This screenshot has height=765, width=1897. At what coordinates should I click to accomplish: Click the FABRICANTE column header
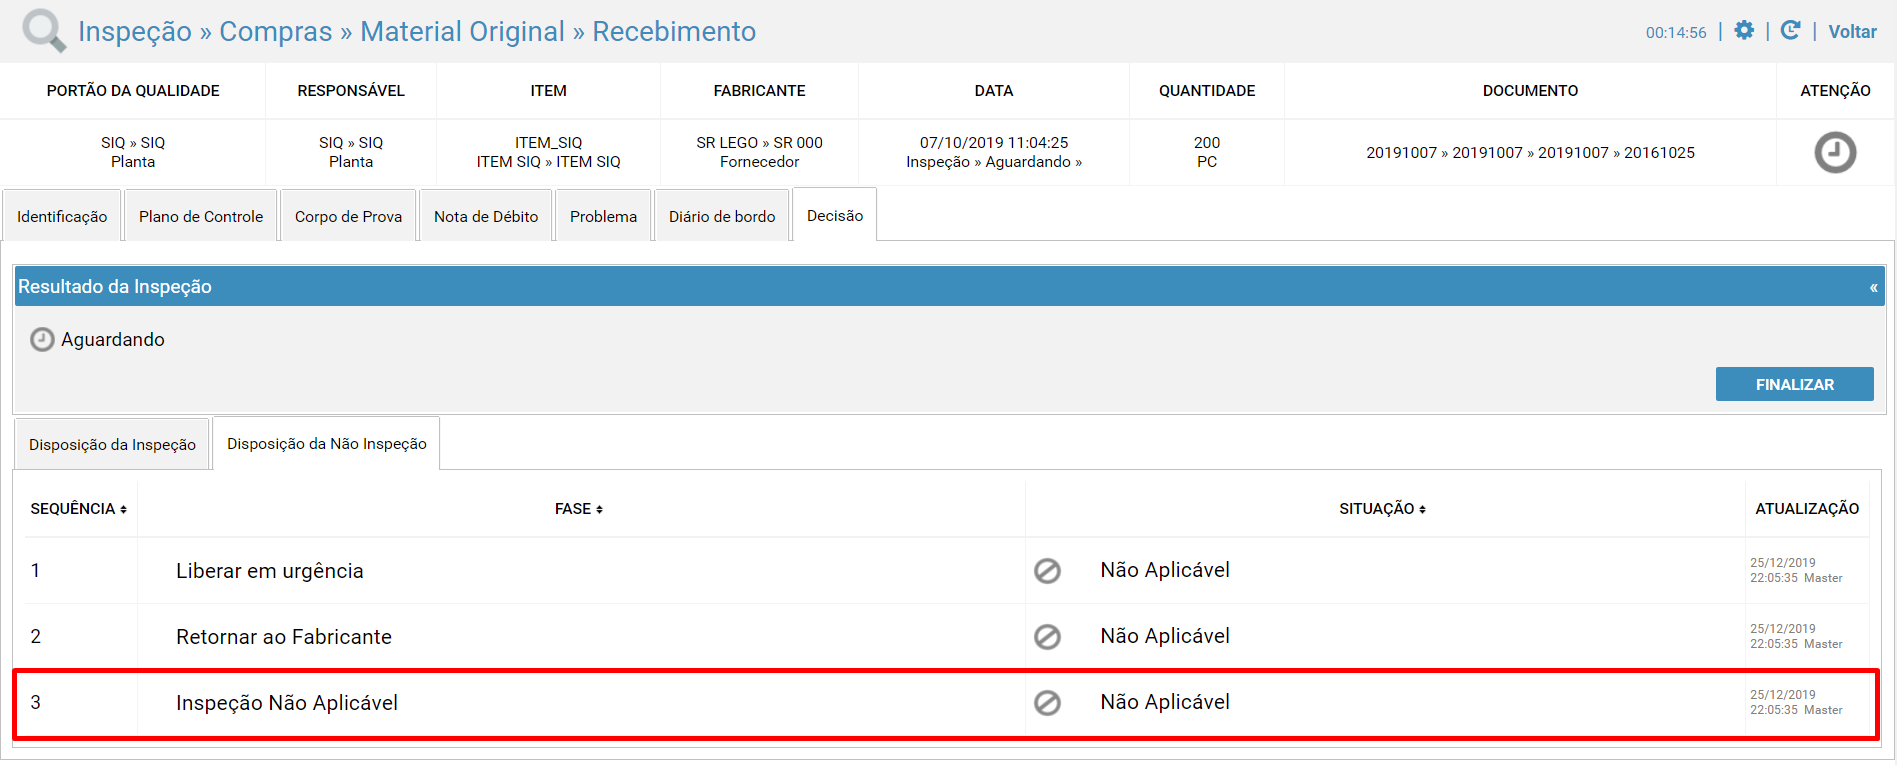pos(759,91)
